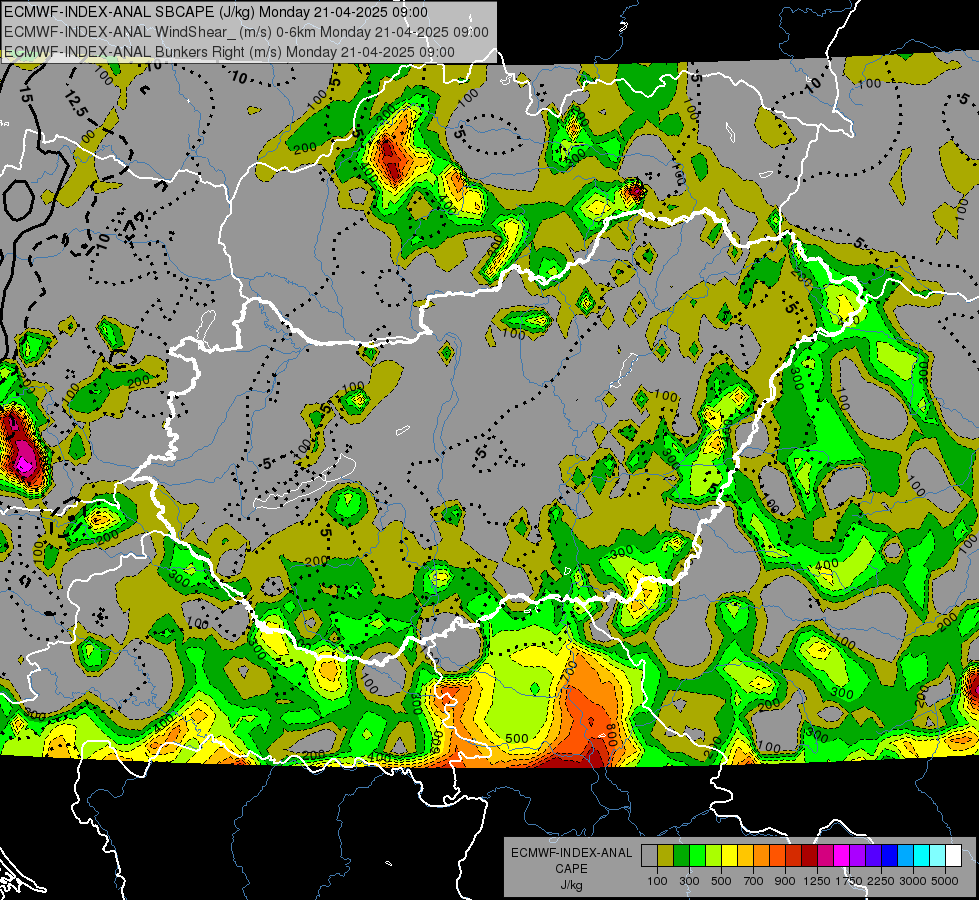The image size is (979, 900).
Task: Select the dark green legend swatch
Action: pyautogui.click(x=681, y=856)
